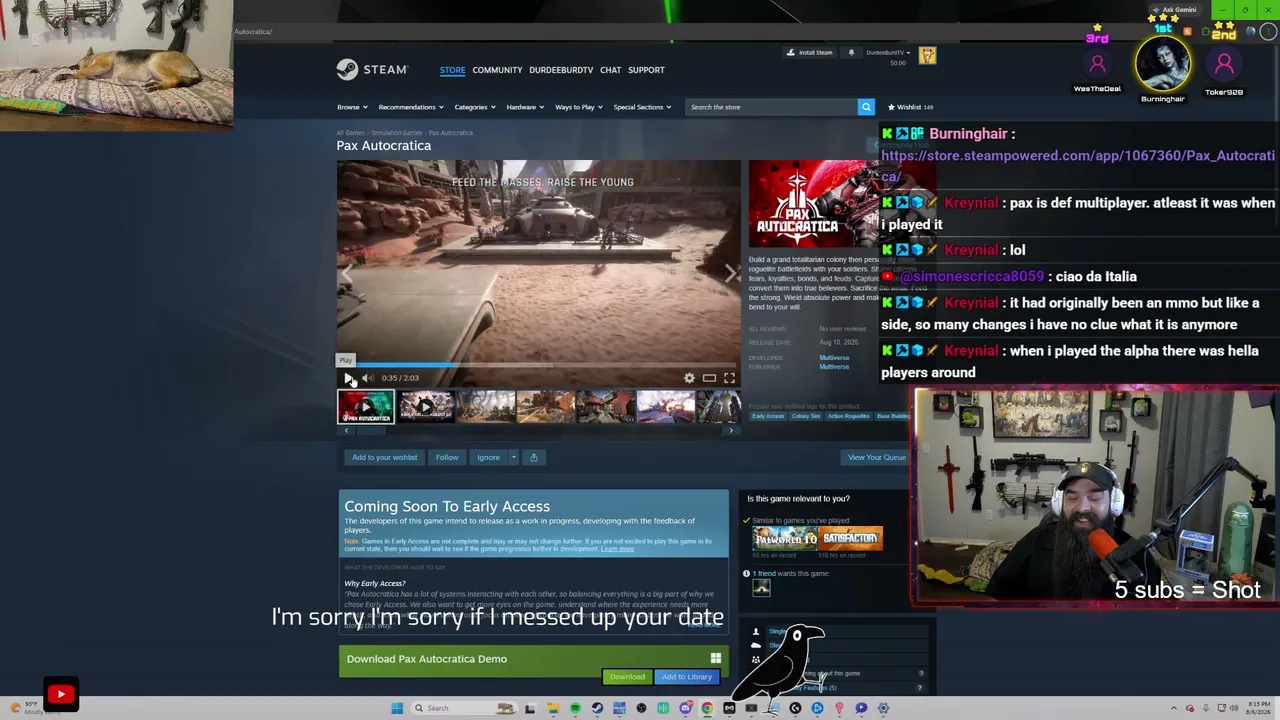The height and width of the screenshot is (720, 1280).
Task: Click the Ask Gemini button
Action: [1174, 10]
